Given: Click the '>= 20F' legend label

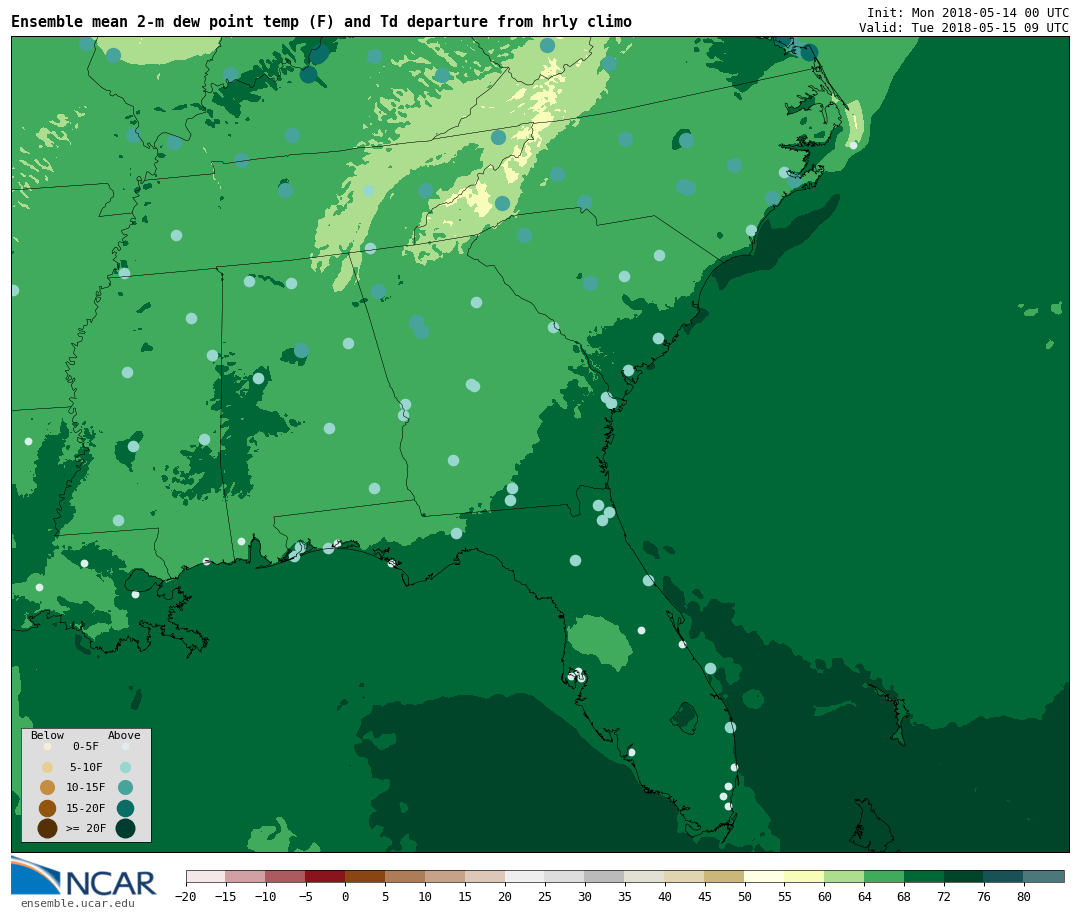Looking at the screenshot, I should [86, 828].
